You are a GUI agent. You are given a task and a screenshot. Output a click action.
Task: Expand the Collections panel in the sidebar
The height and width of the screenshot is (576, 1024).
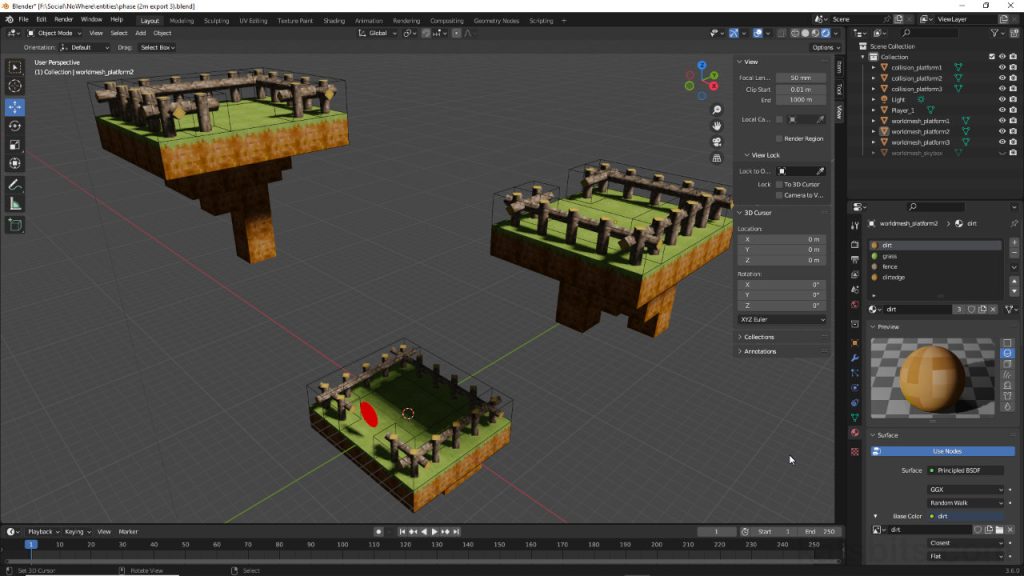tap(757, 337)
